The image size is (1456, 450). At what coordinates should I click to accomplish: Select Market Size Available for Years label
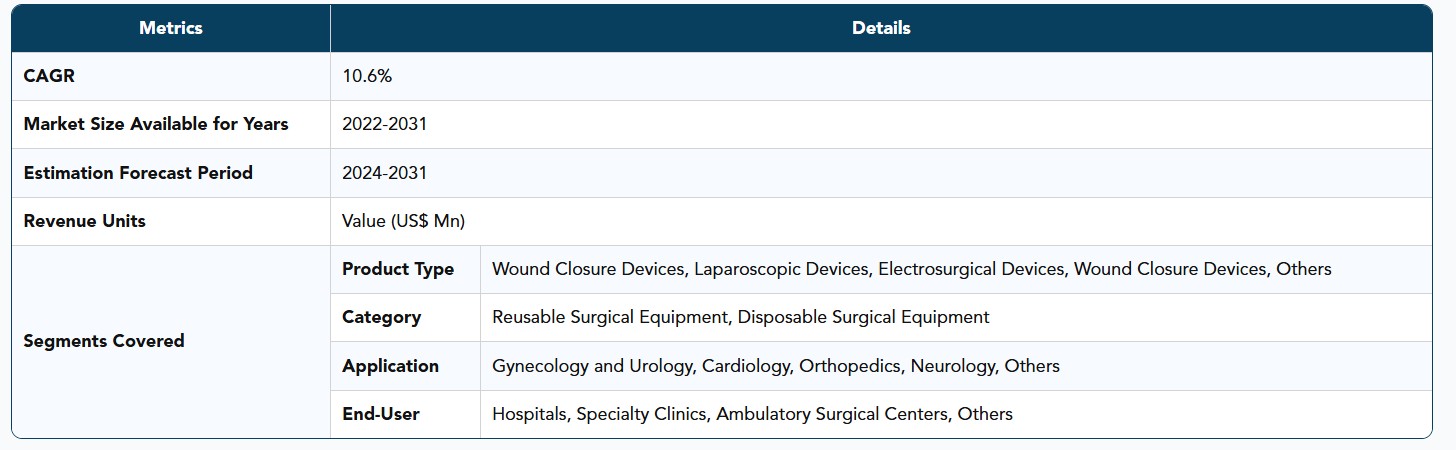[x=156, y=124]
